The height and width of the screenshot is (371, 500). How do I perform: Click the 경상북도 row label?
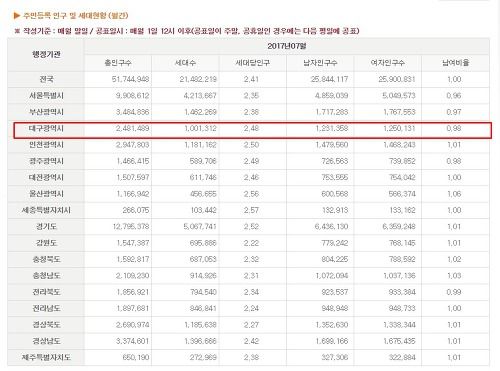pyautogui.click(x=46, y=325)
